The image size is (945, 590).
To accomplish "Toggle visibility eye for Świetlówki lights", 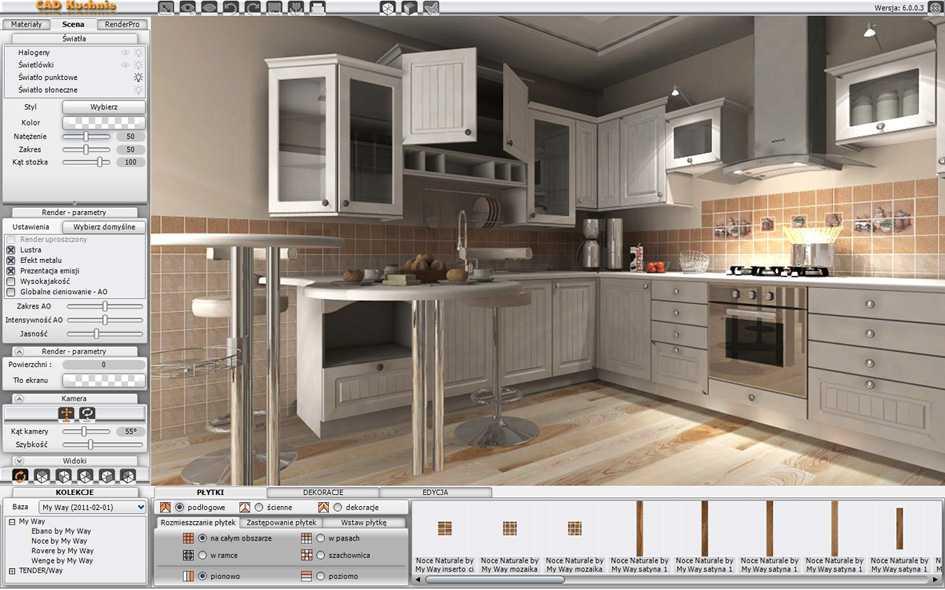I will (x=125, y=64).
